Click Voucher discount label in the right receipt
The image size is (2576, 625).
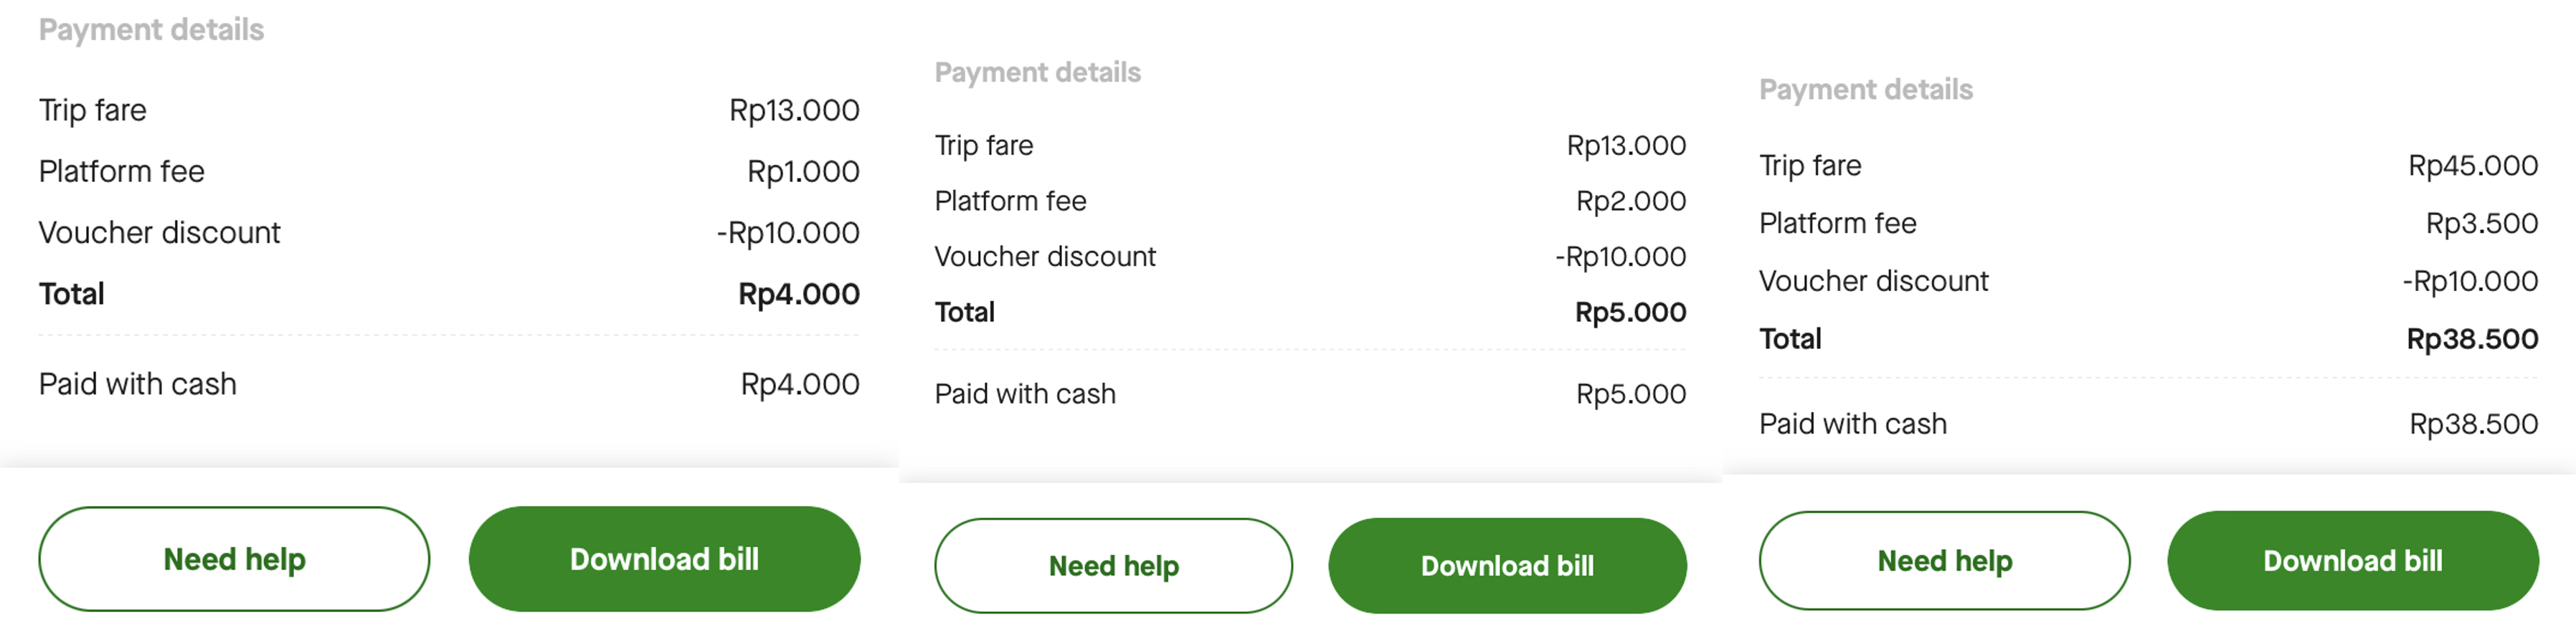click(x=1873, y=281)
